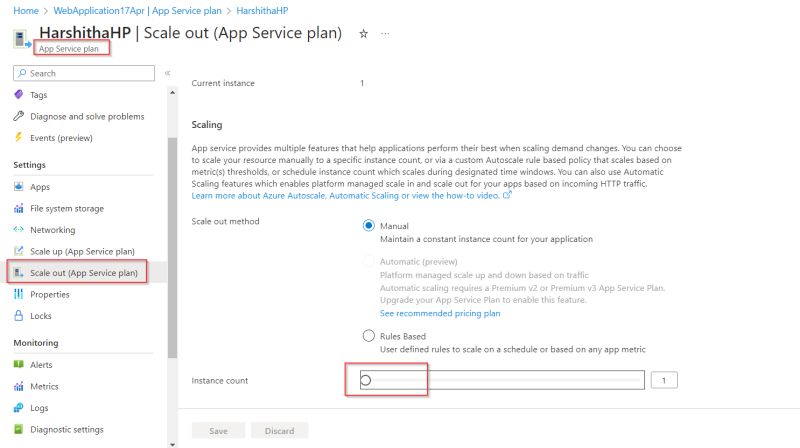800x448 pixels.
Task: Click the Diagnostic settings icon
Action: [x=19, y=429]
